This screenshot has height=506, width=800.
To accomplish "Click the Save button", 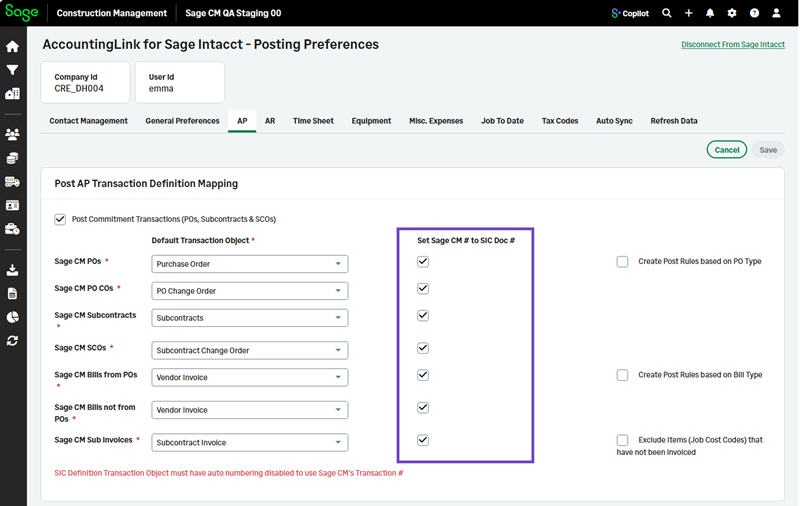I will [x=768, y=150].
